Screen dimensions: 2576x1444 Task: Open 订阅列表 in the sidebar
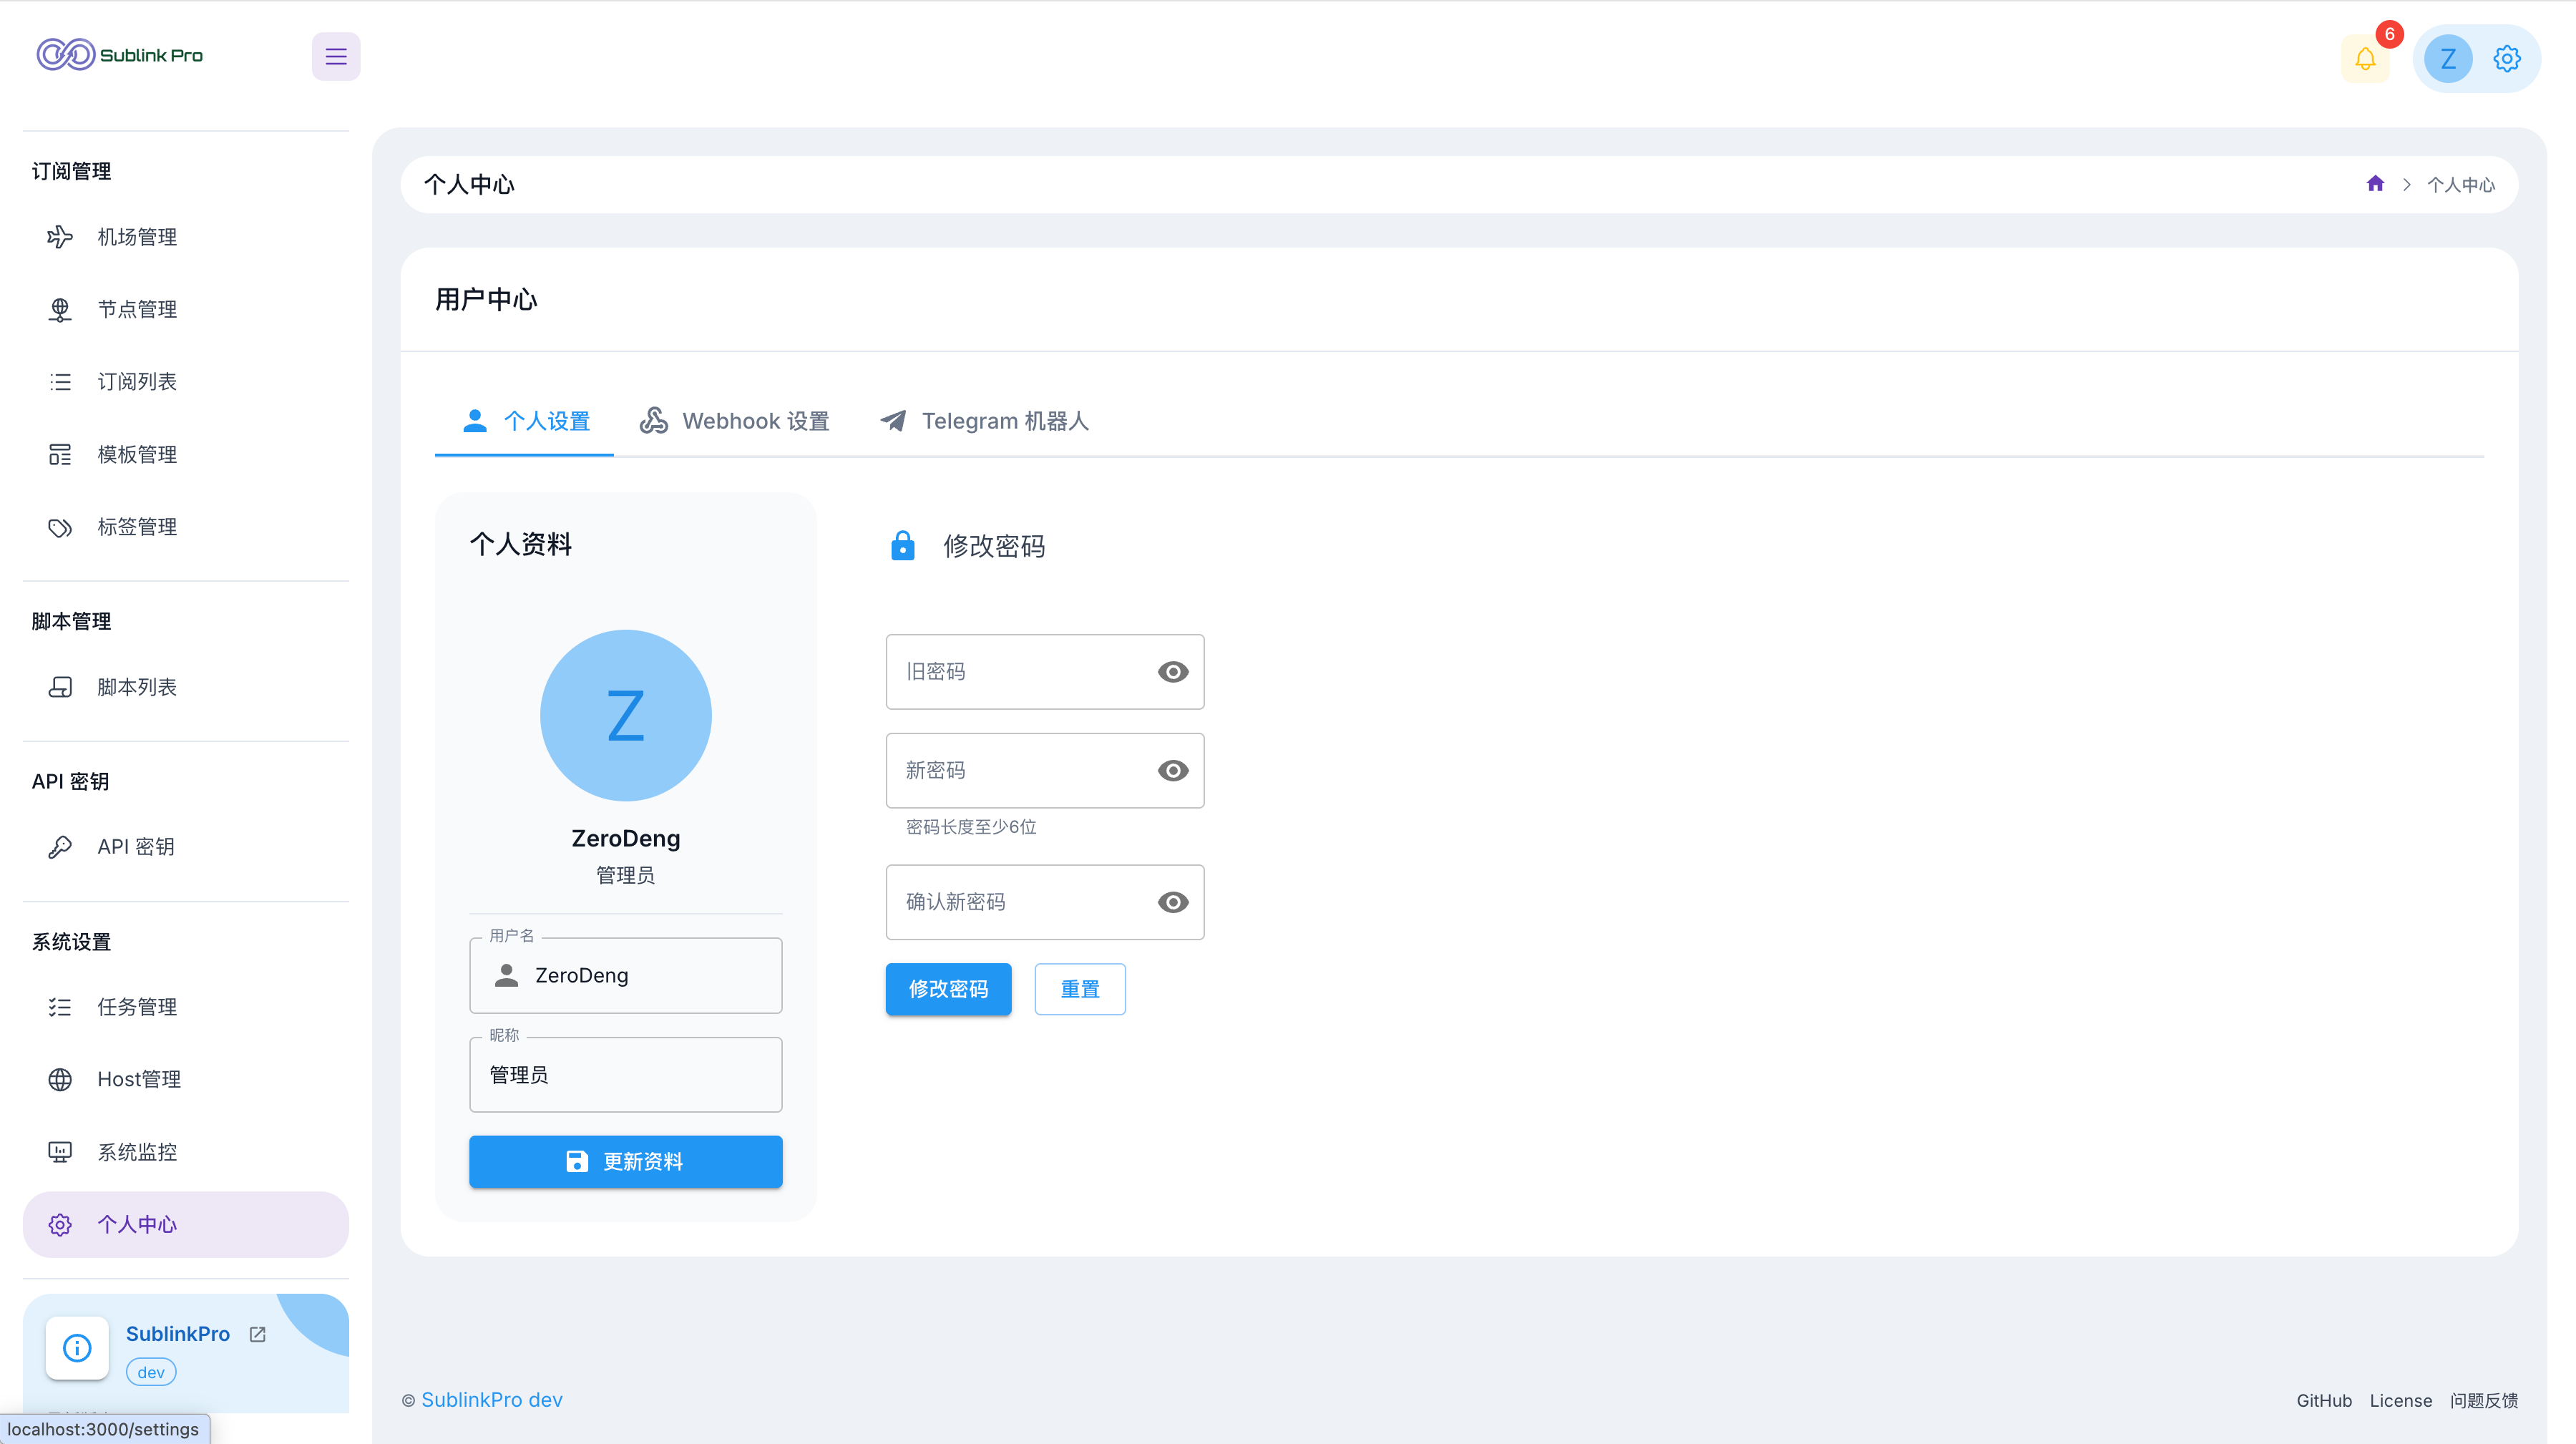coord(186,382)
